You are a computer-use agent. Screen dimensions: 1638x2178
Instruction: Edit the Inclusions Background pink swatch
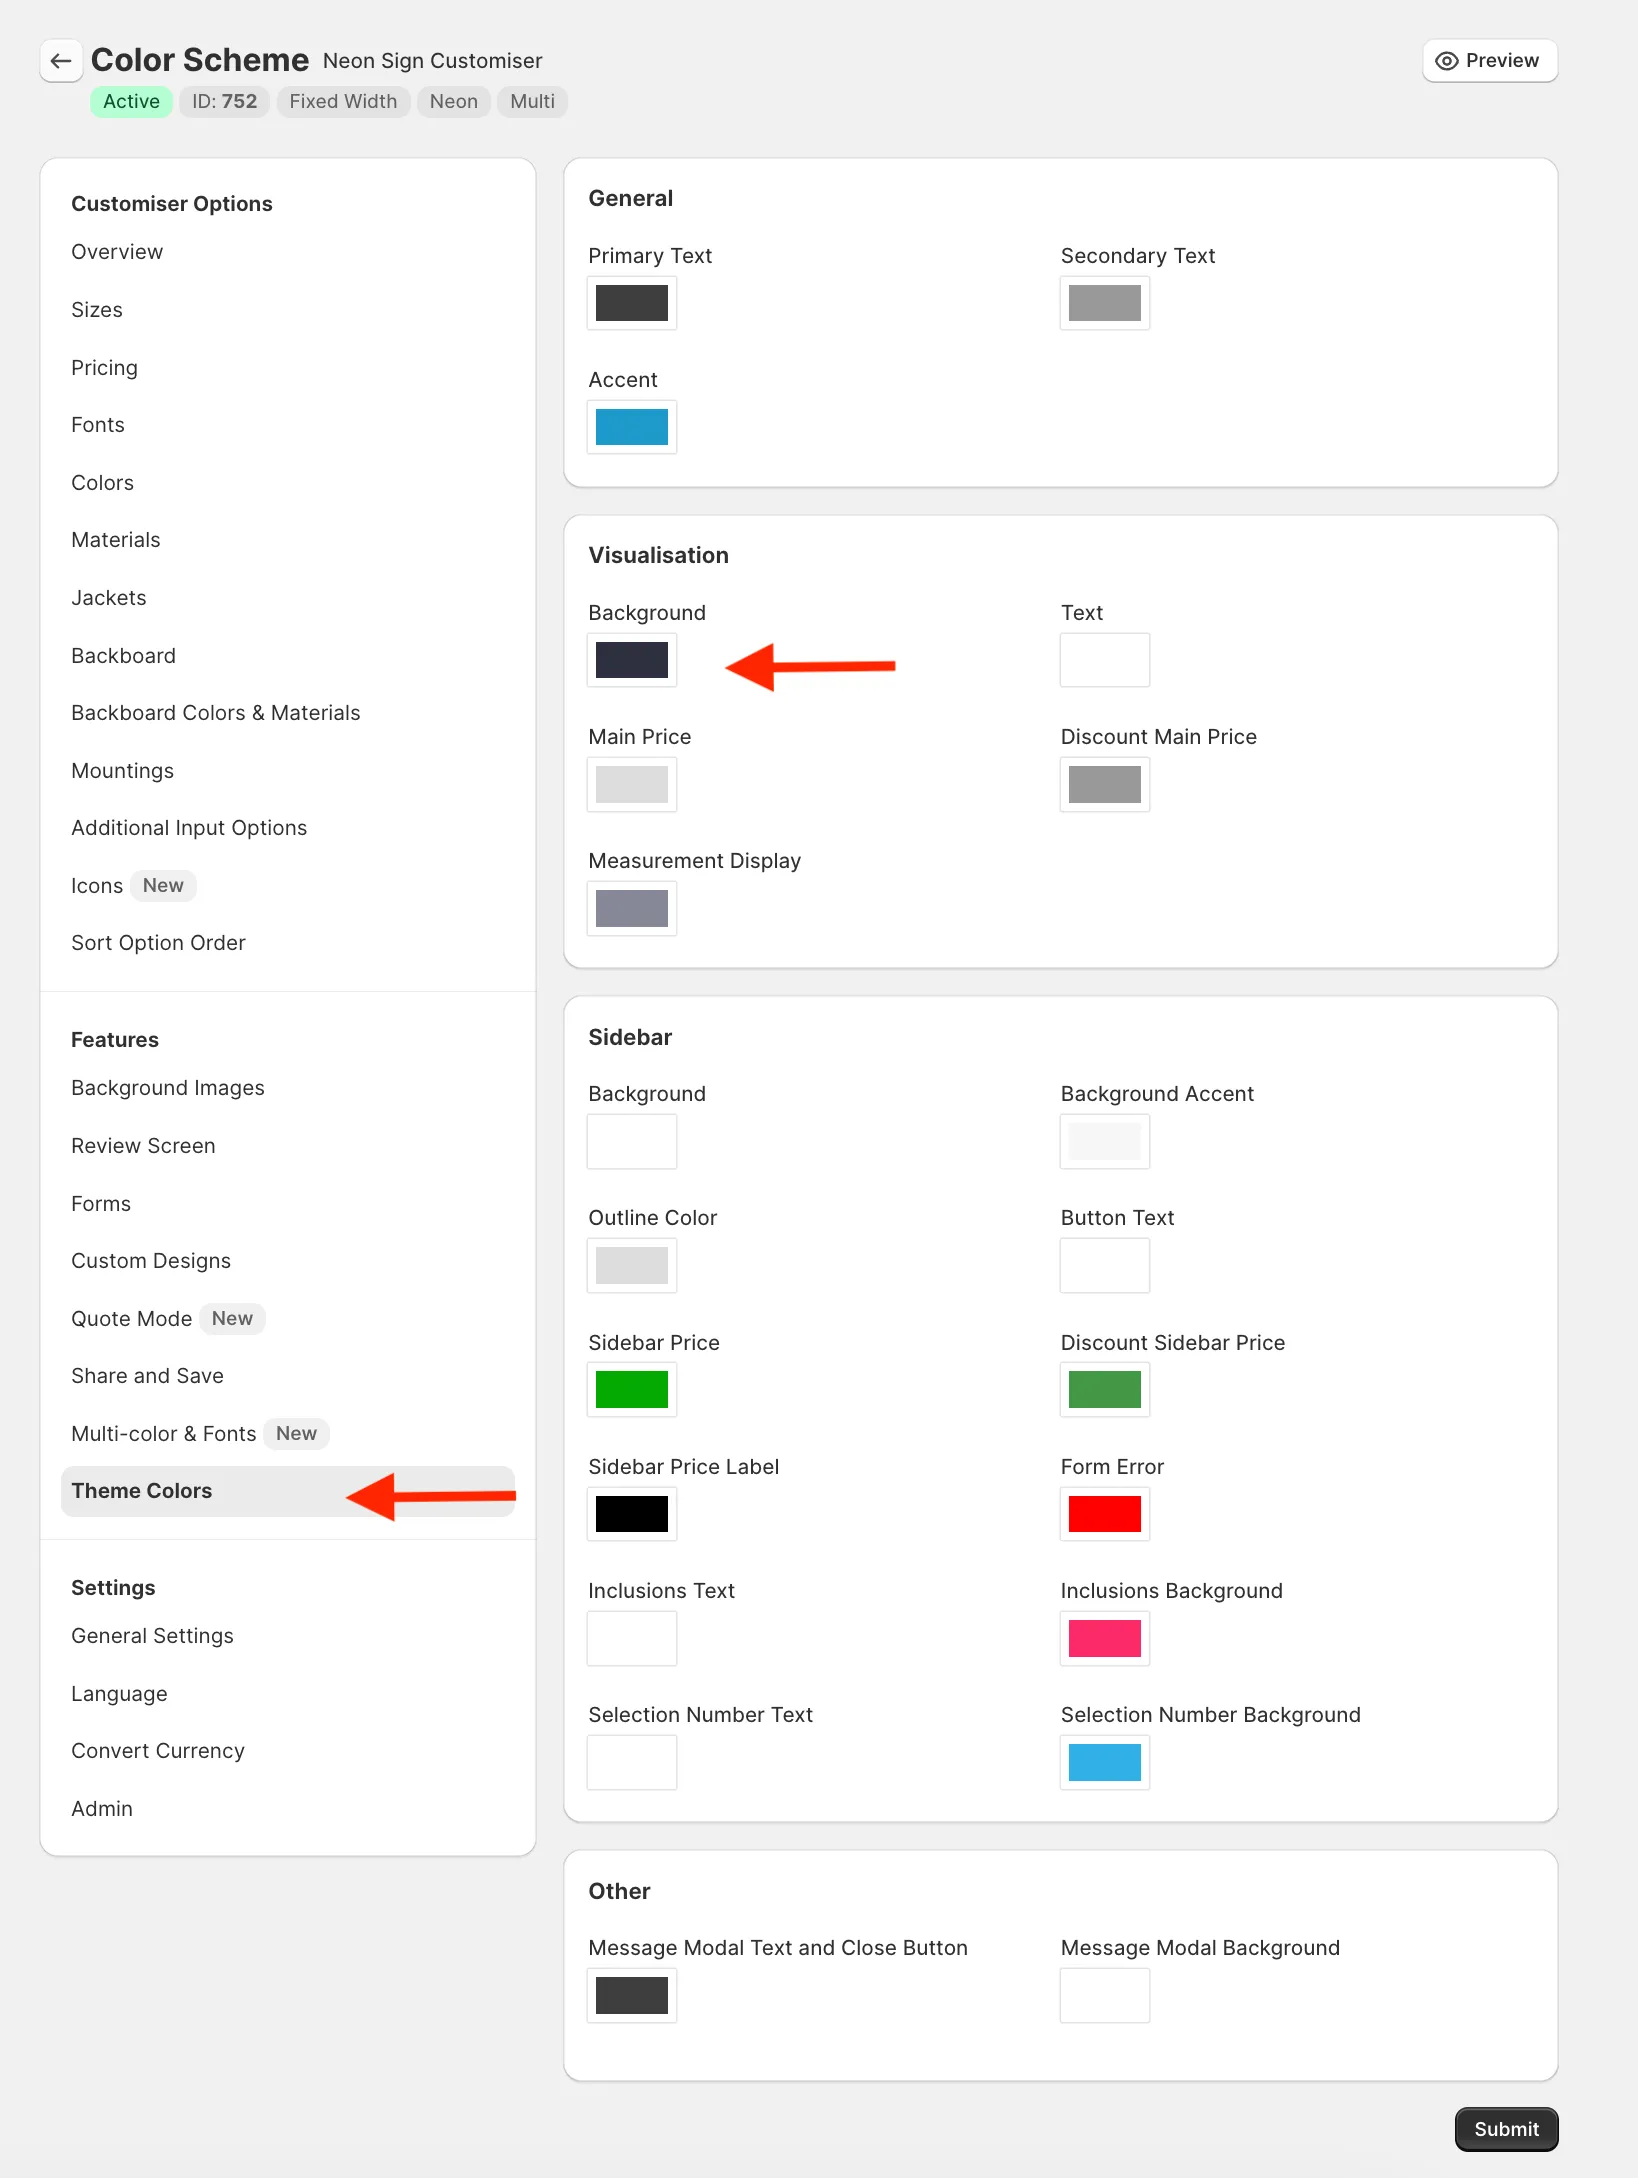(x=1104, y=1638)
